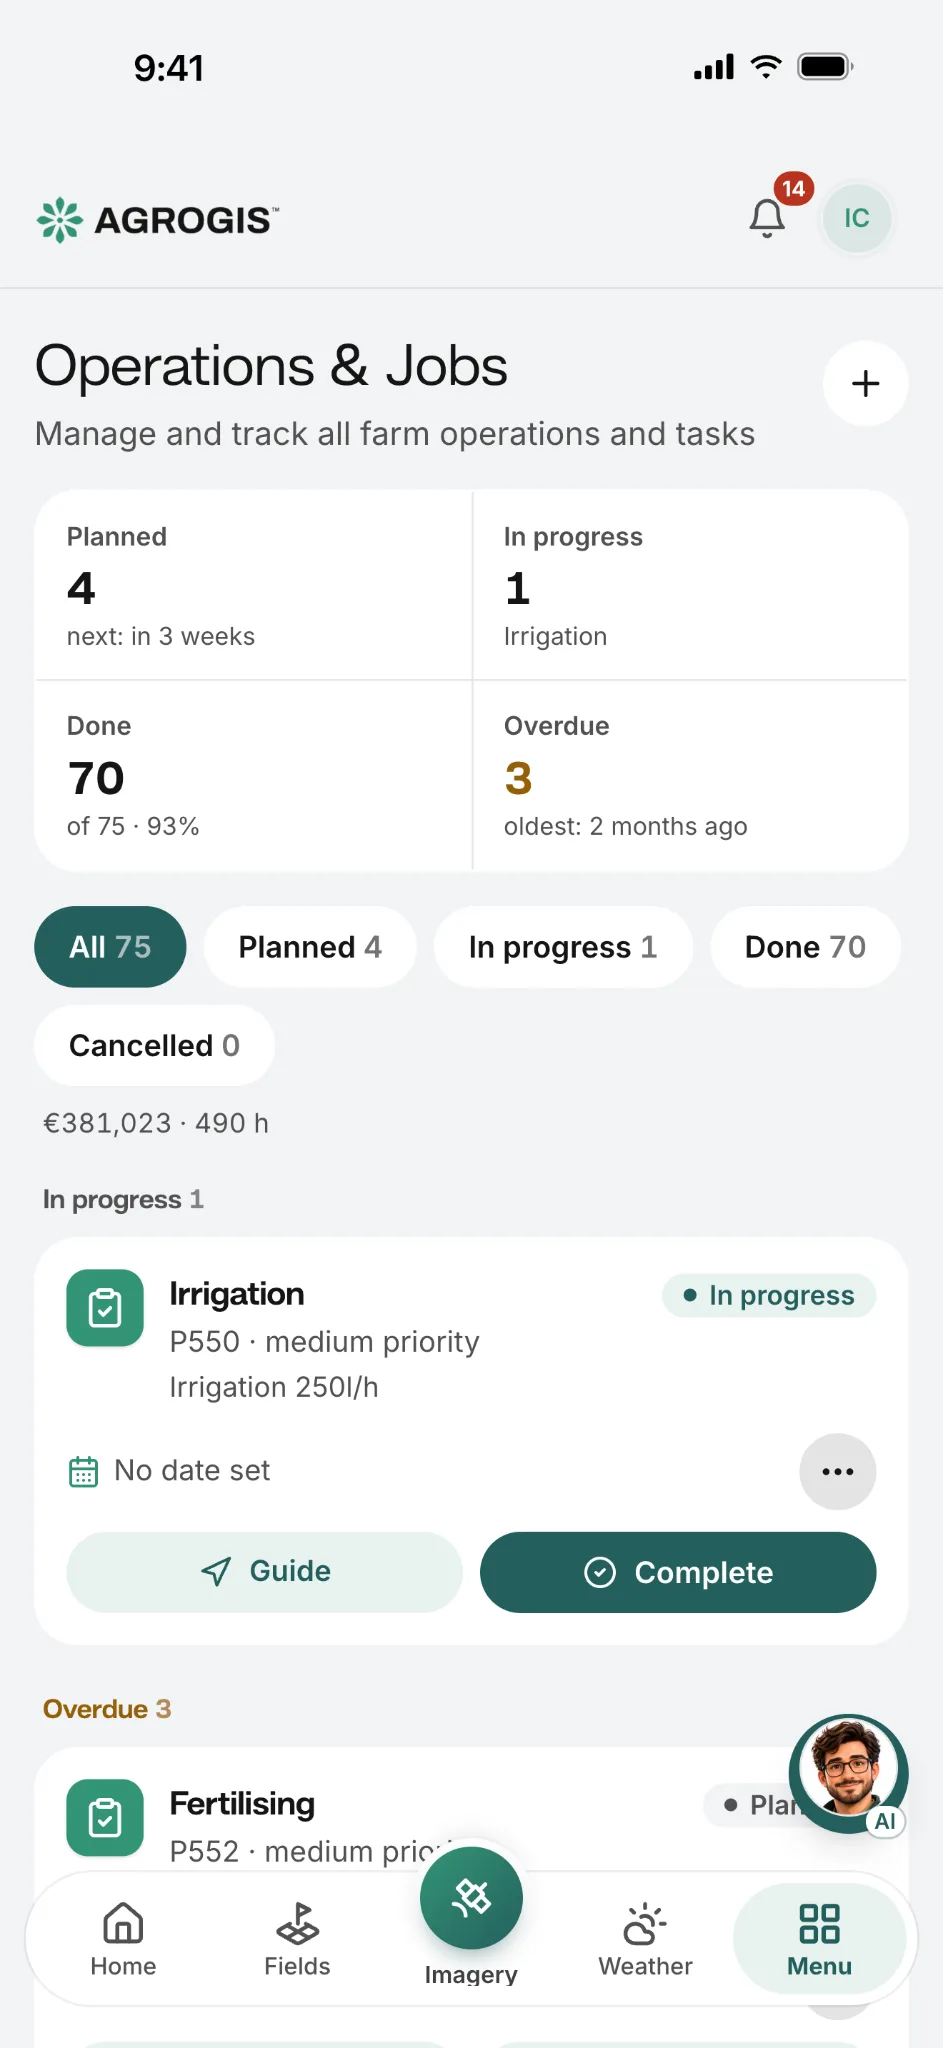Go to Weather in bottom navigation
943x2048 pixels.
tap(645, 1939)
